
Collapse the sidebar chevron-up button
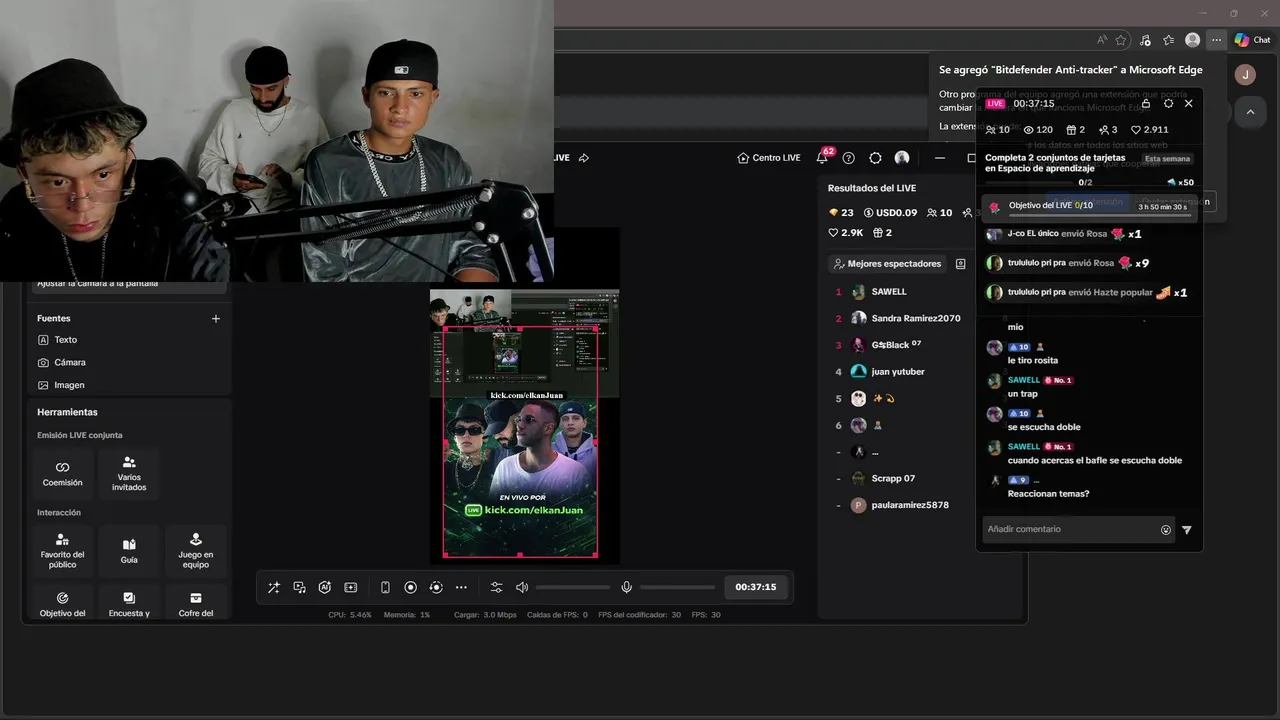point(1250,112)
